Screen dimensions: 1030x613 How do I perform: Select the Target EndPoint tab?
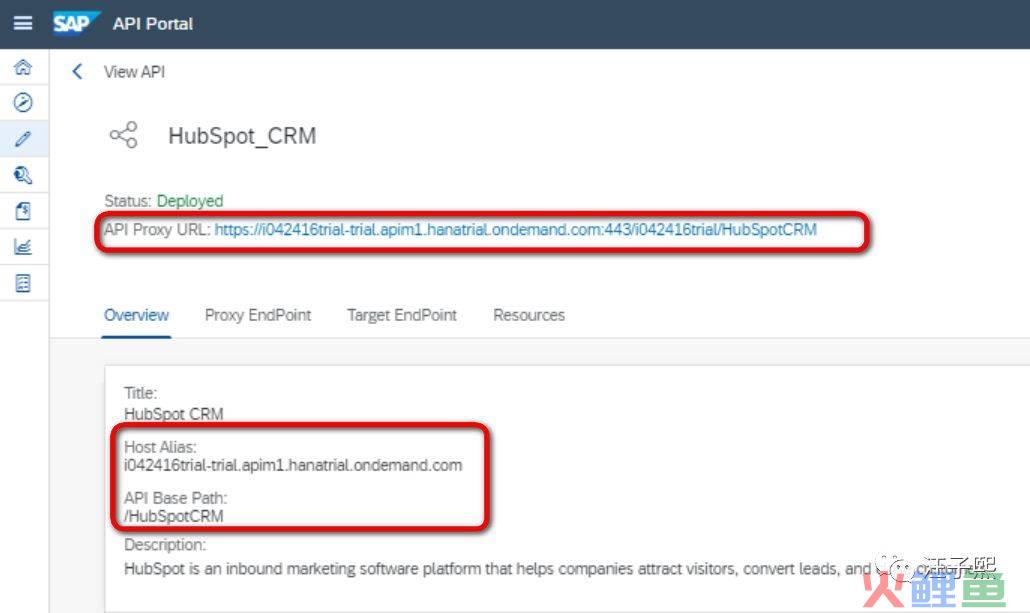(402, 315)
